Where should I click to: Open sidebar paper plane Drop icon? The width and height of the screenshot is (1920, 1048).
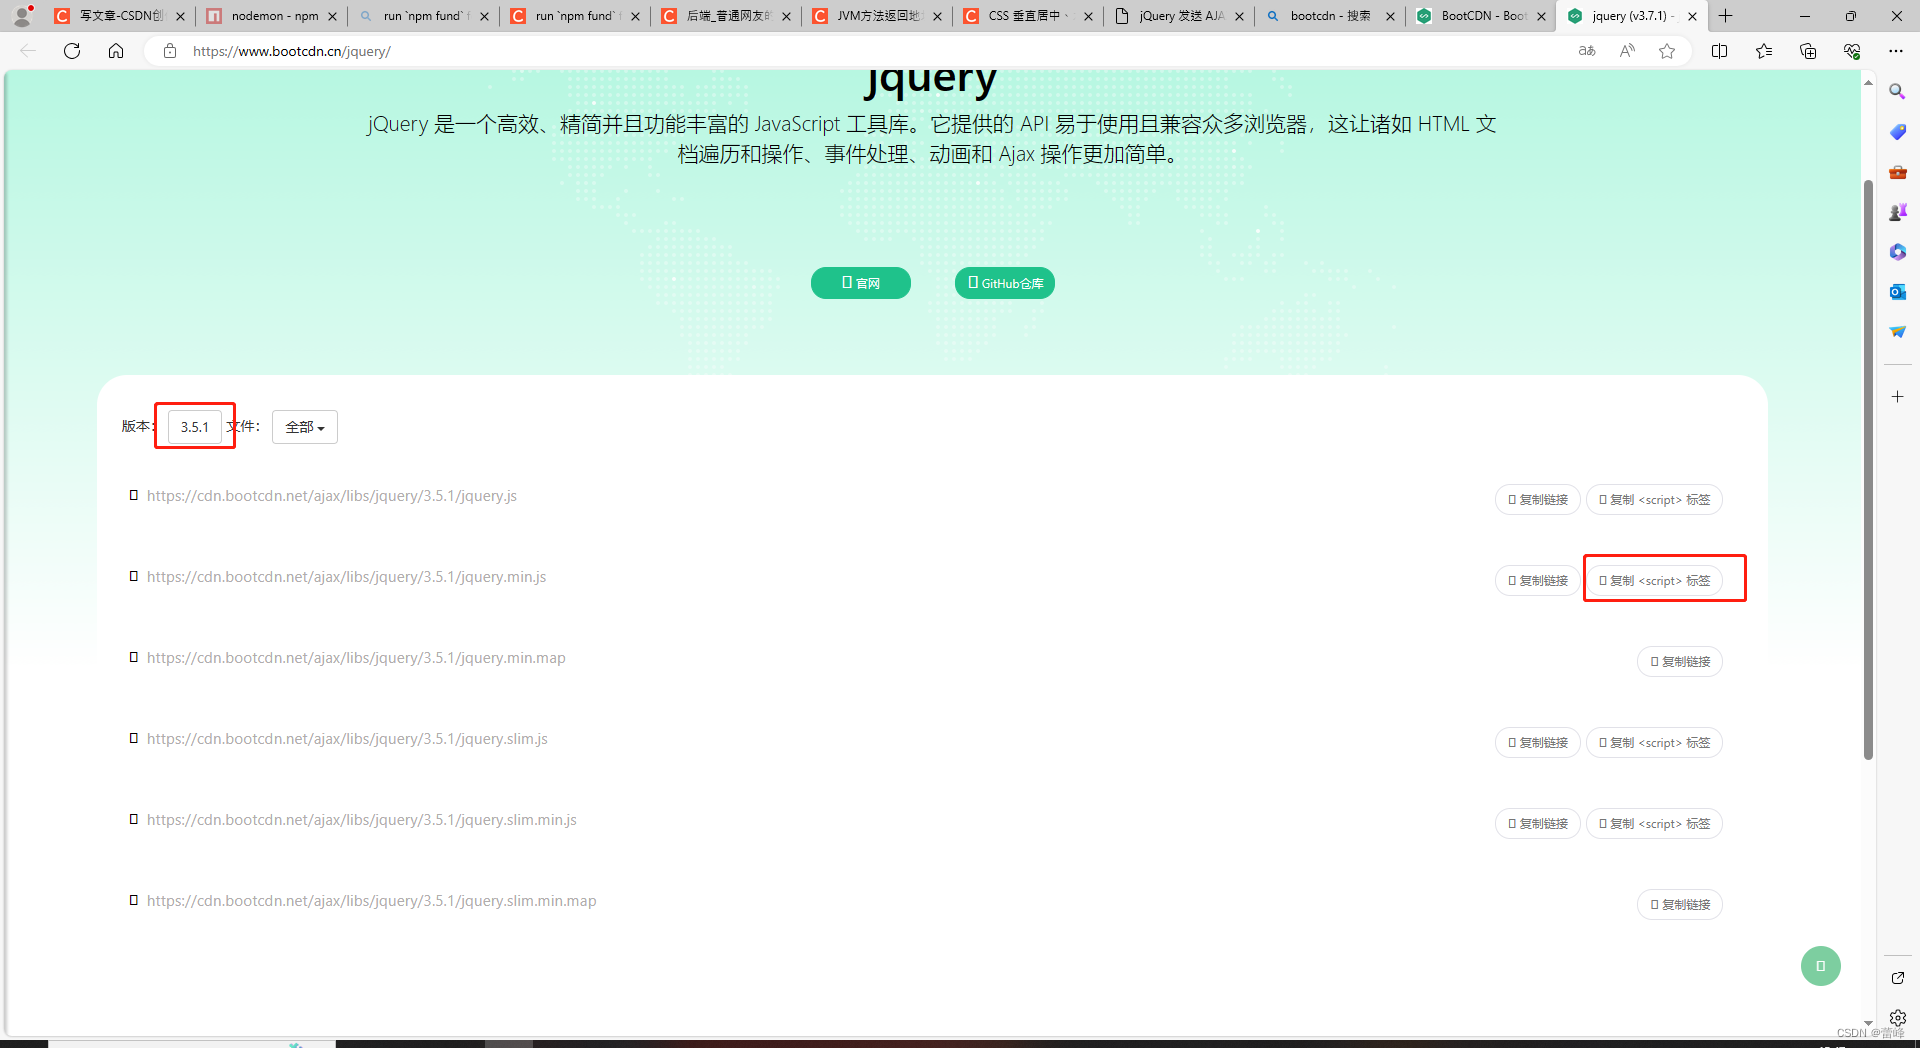(1897, 332)
